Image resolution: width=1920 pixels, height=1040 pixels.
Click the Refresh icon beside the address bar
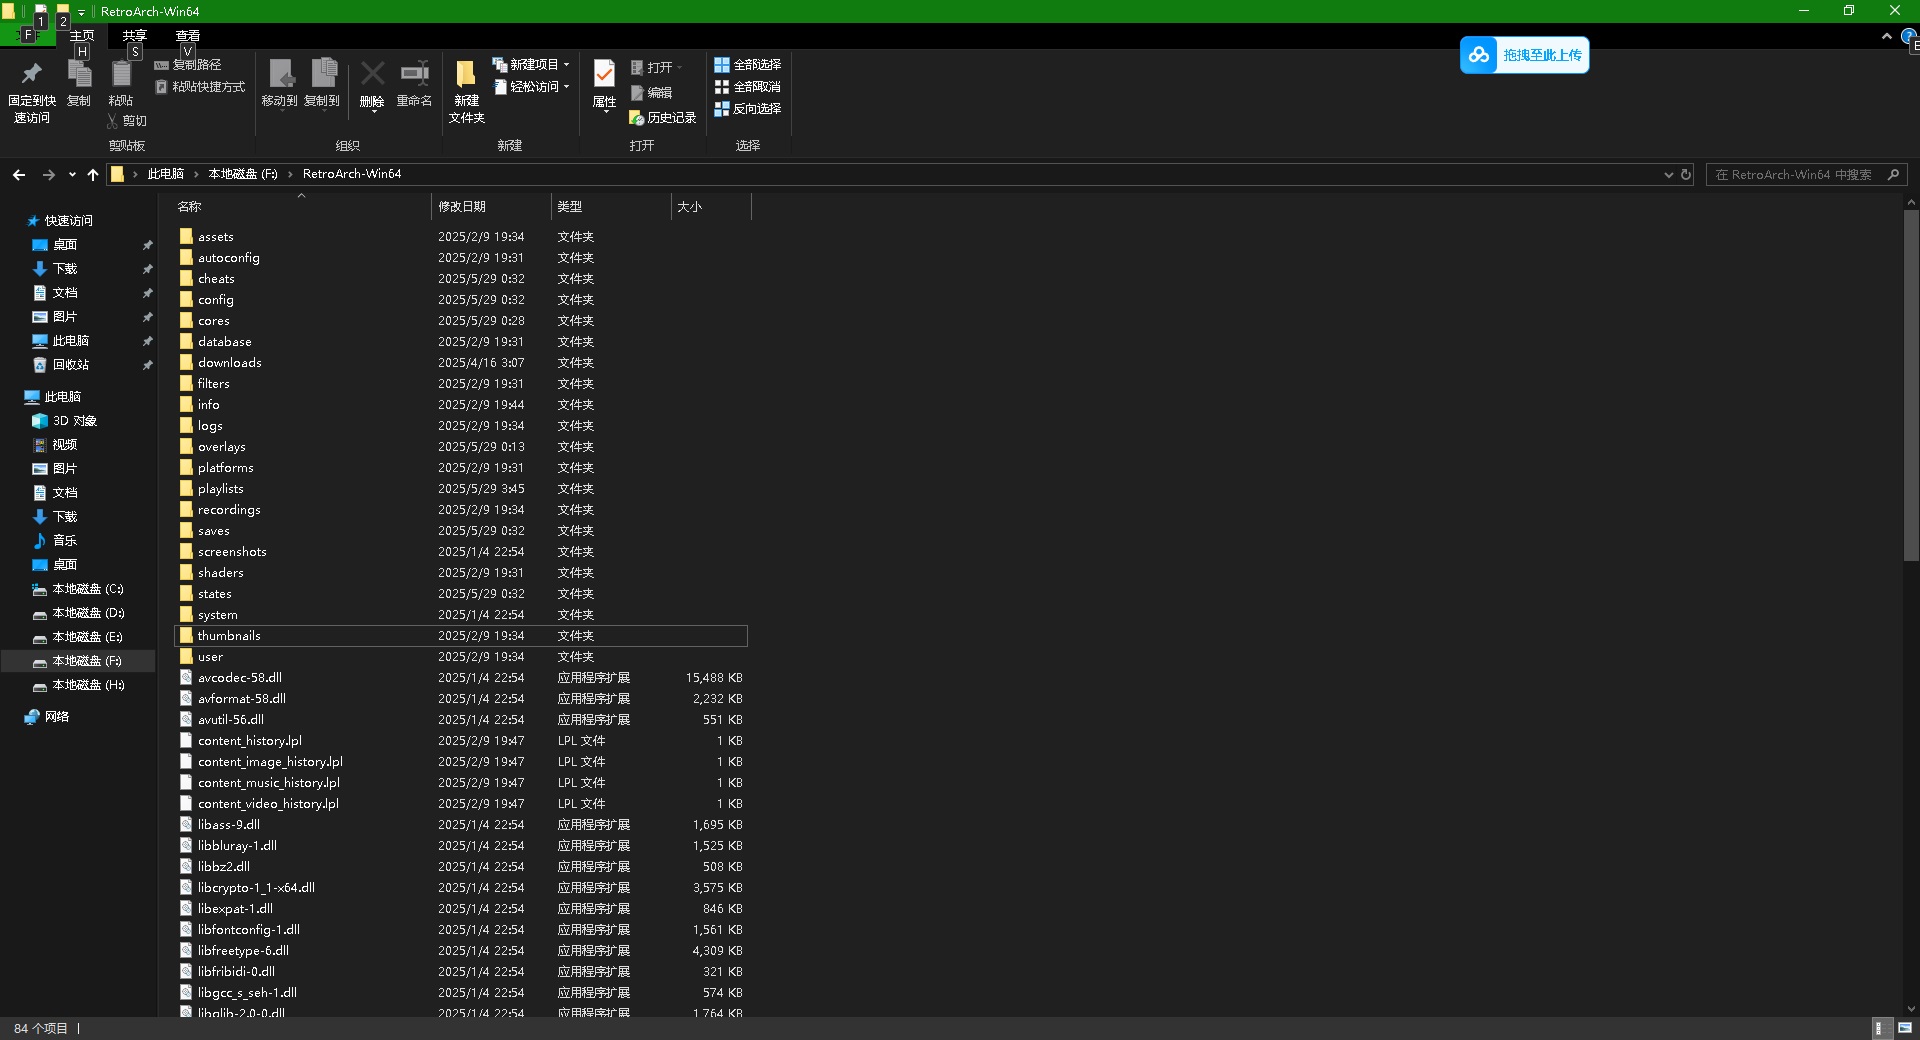pyautogui.click(x=1686, y=175)
